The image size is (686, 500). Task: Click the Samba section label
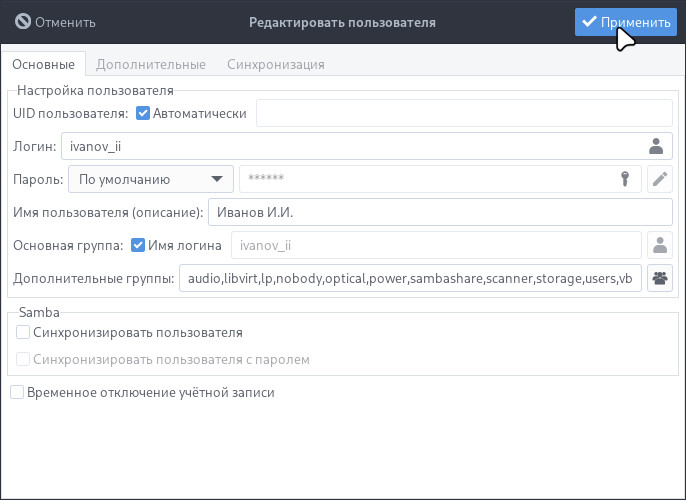pos(39,312)
